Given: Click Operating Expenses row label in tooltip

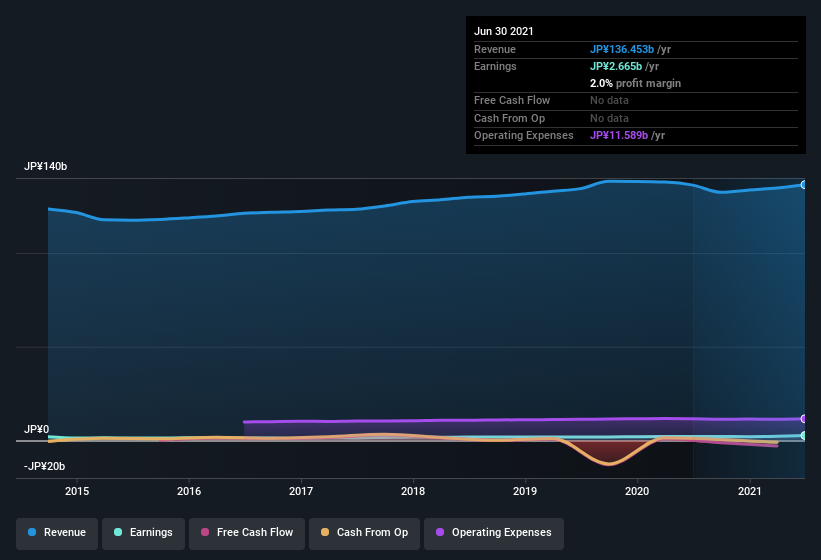Looking at the screenshot, I should [x=524, y=136].
